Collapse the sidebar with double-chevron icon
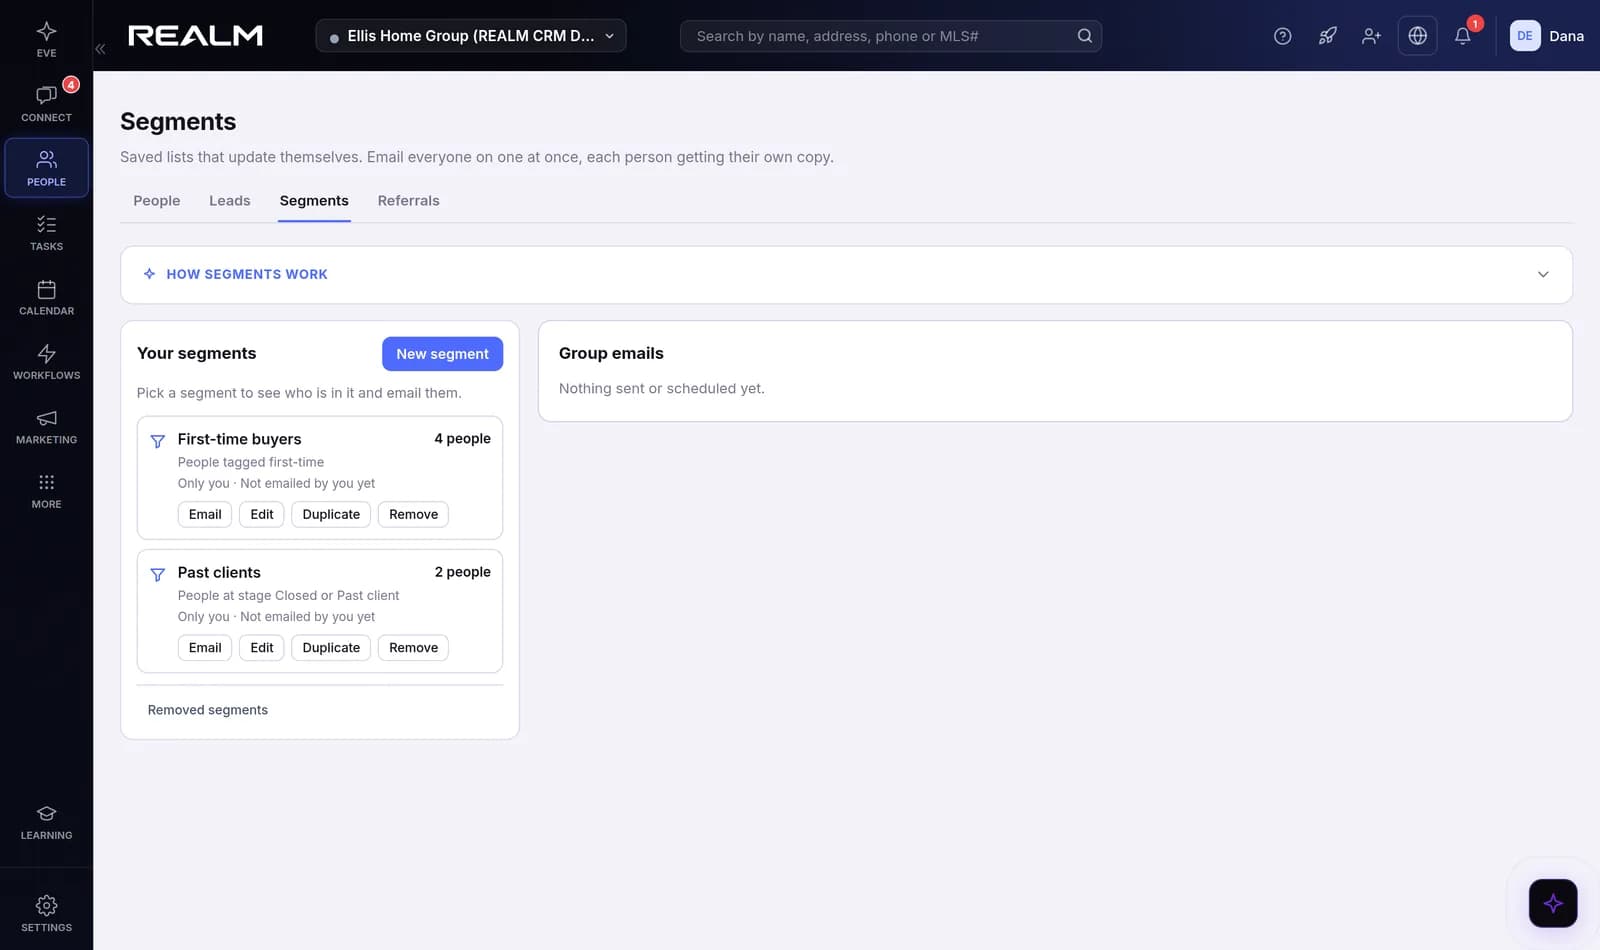Image resolution: width=1600 pixels, height=950 pixels. [100, 48]
